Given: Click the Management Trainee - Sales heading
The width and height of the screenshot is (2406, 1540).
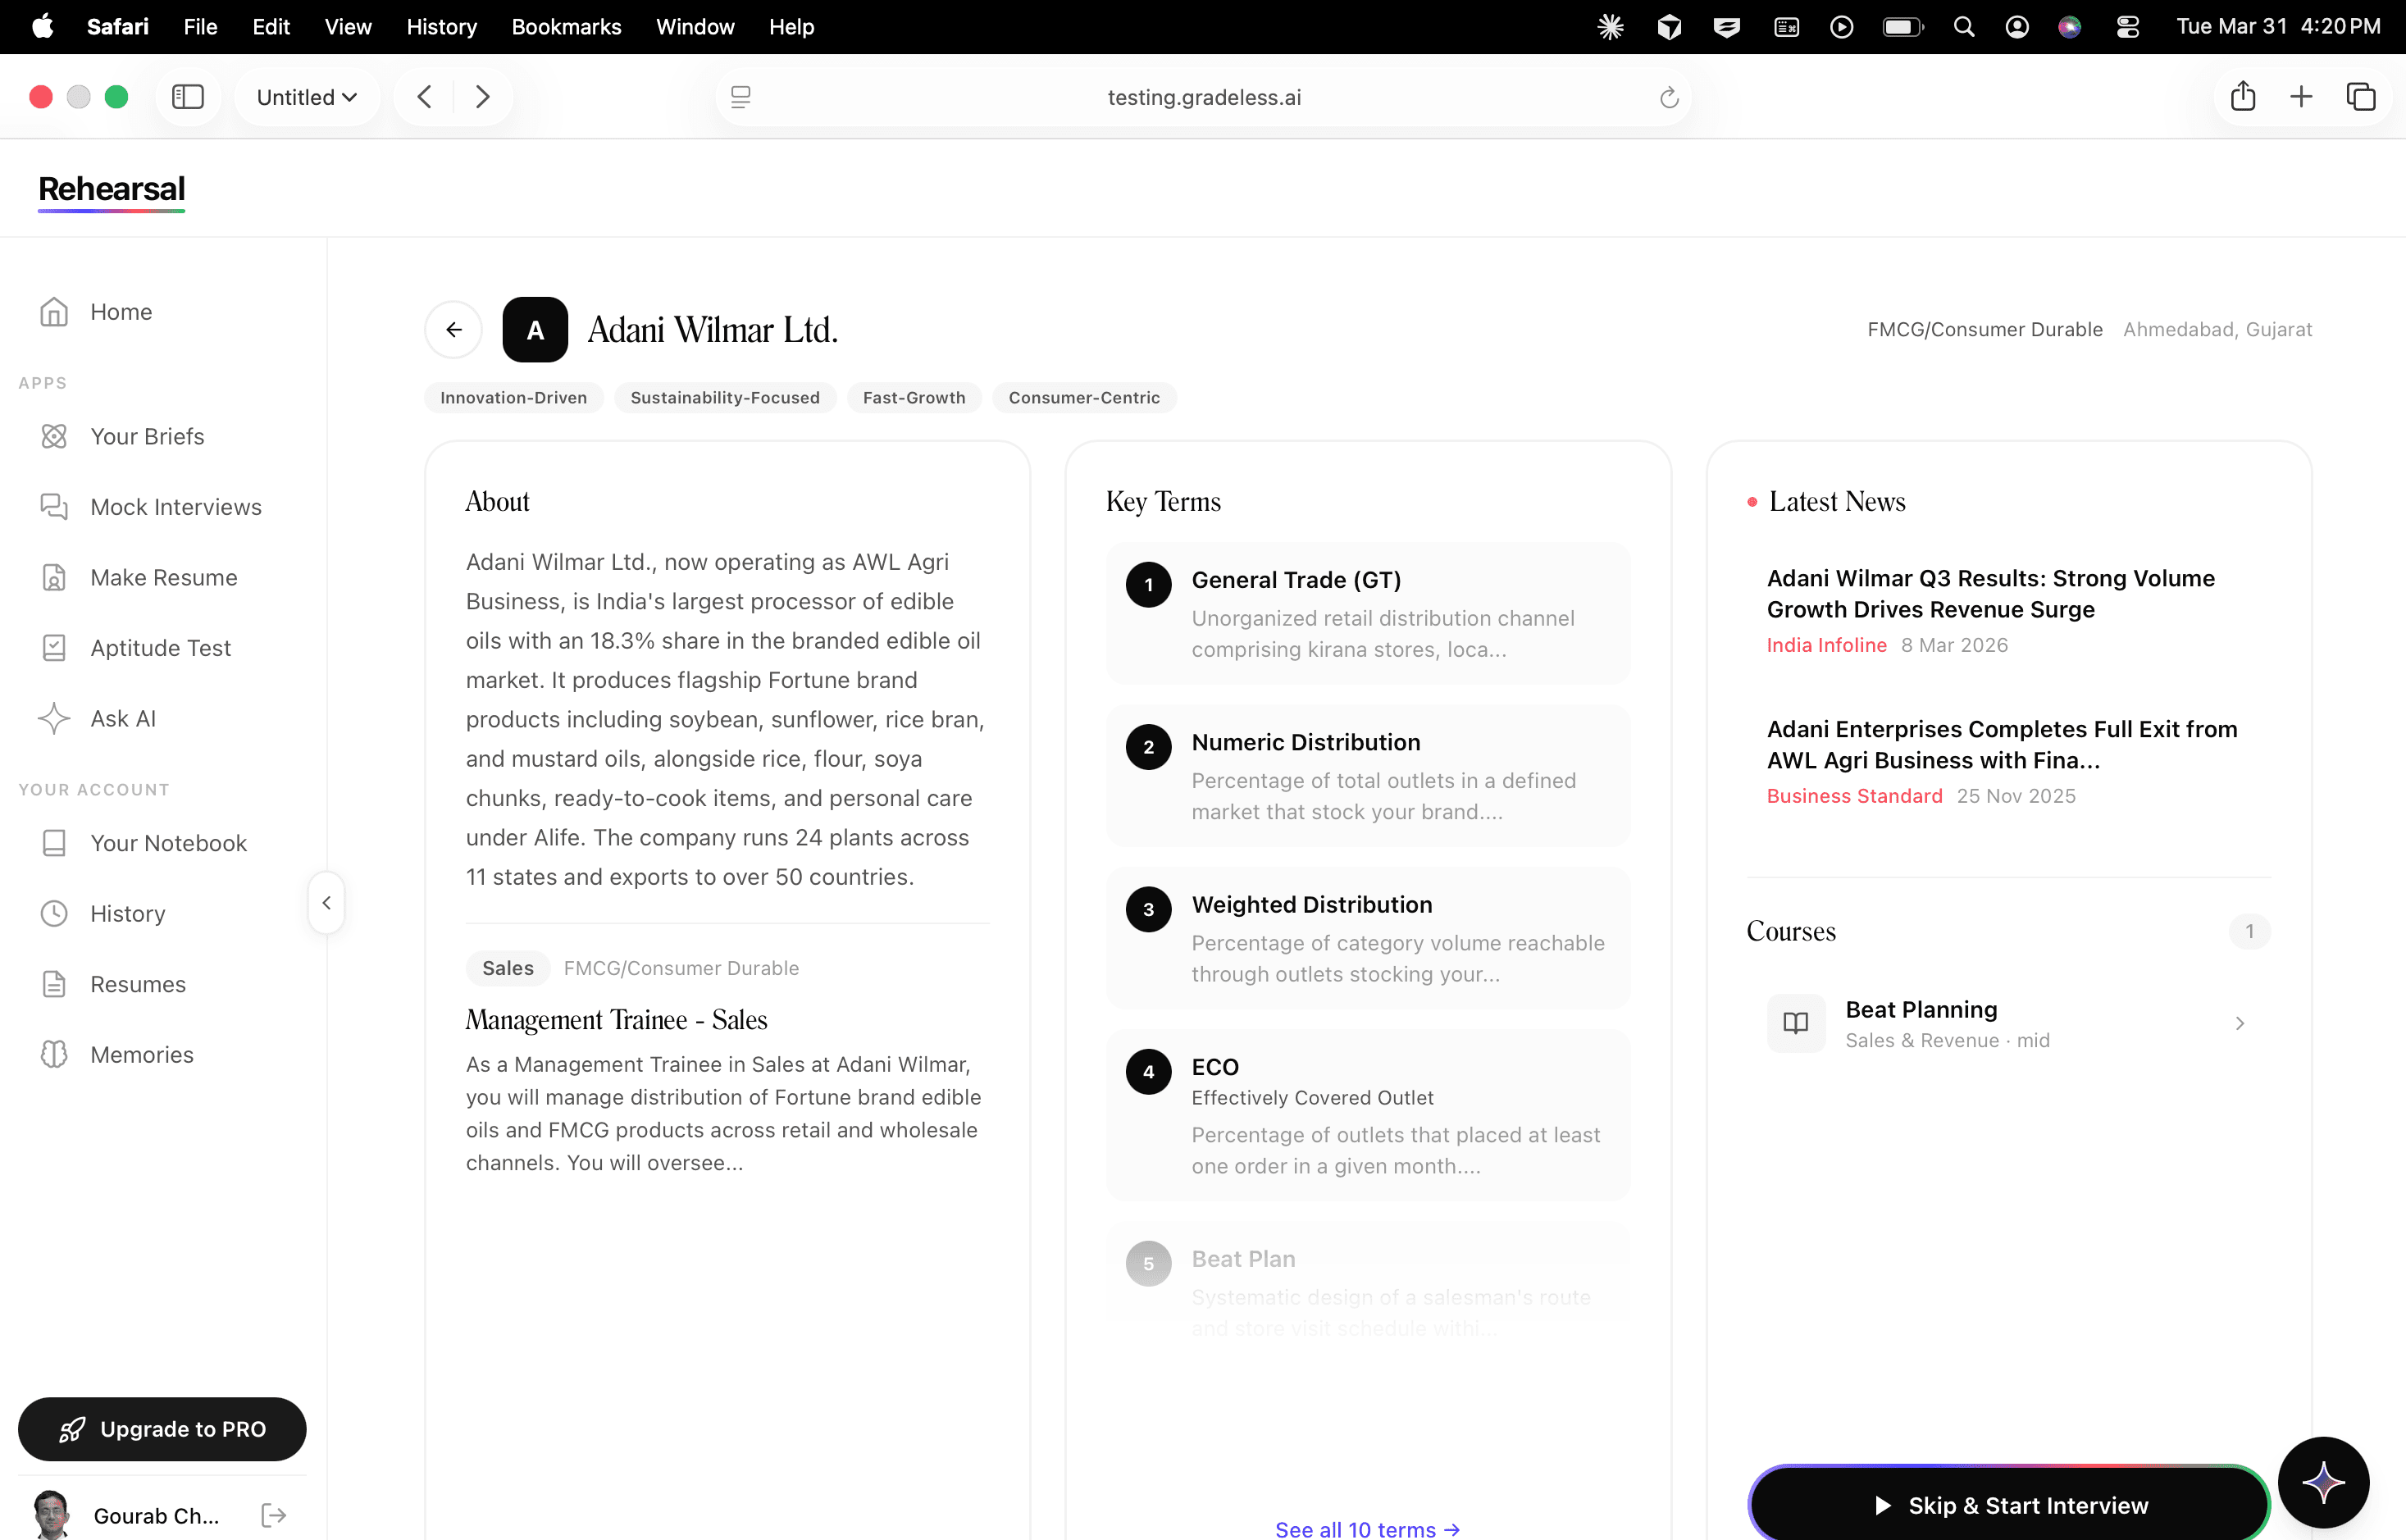Looking at the screenshot, I should (616, 1019).
